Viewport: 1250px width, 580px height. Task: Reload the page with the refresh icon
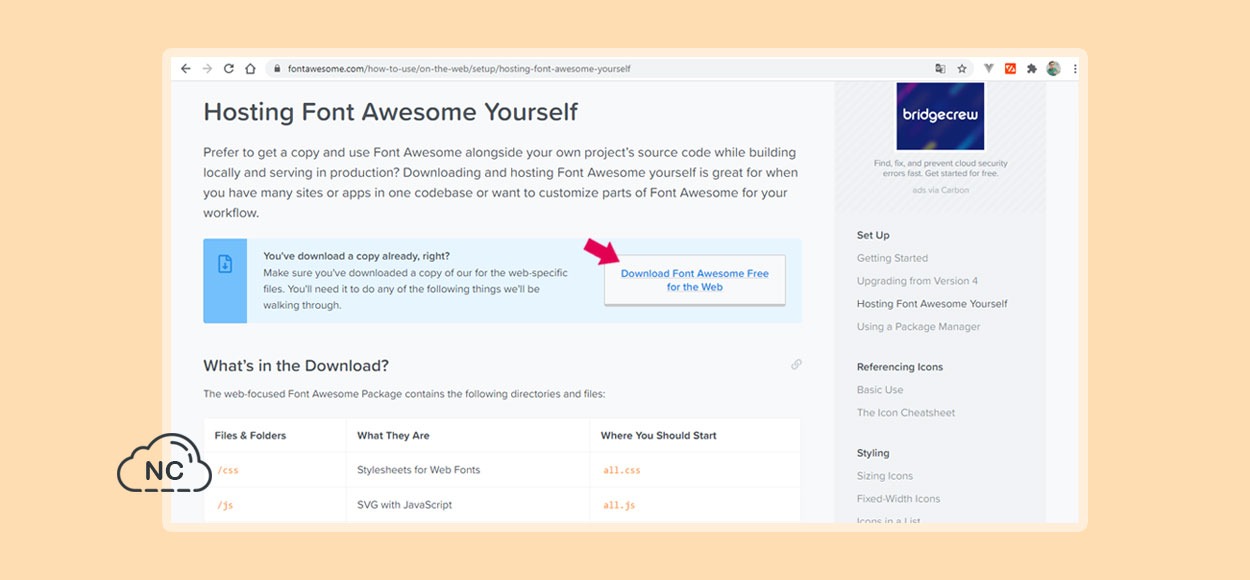point(229,69)
